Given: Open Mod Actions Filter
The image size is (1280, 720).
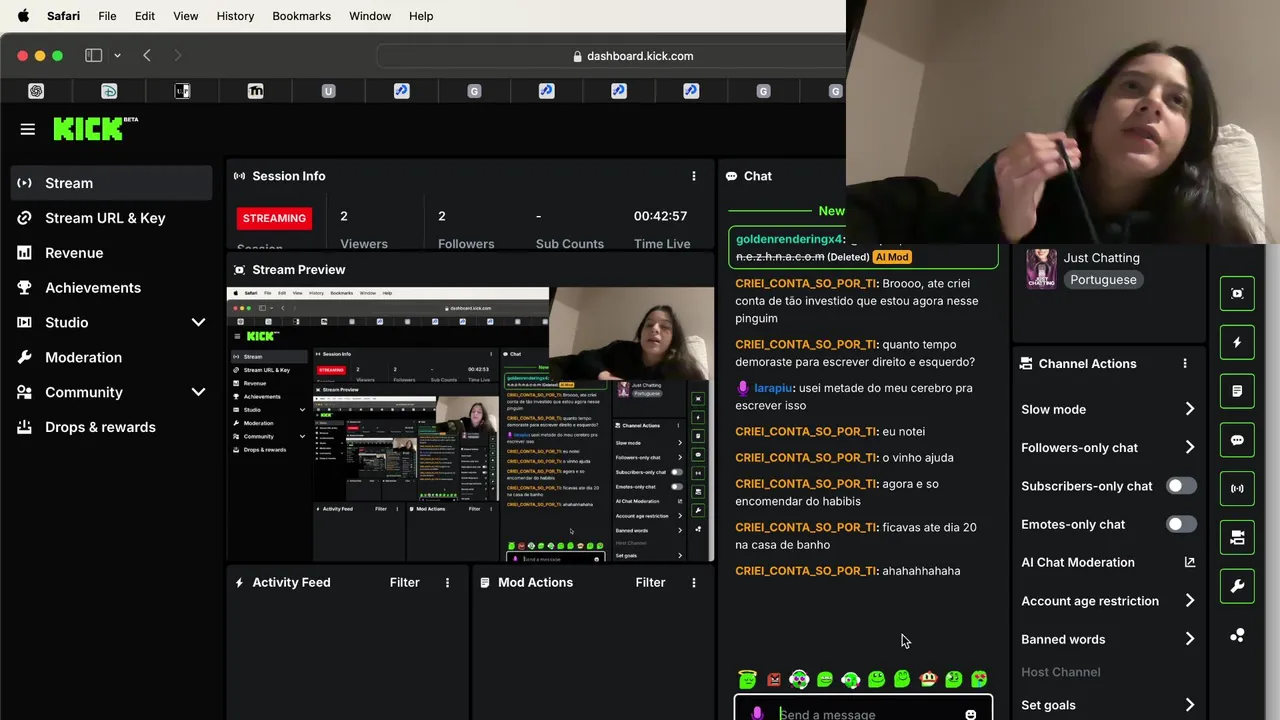Looking at the screenshot, I should tap(650, 582).
